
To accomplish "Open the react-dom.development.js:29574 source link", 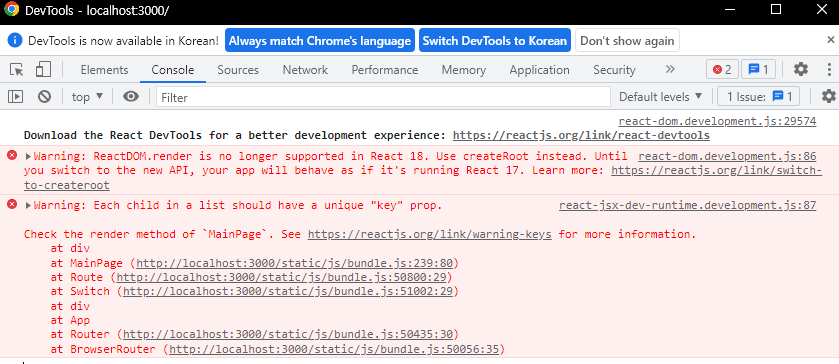I will (x=717, y=122).
